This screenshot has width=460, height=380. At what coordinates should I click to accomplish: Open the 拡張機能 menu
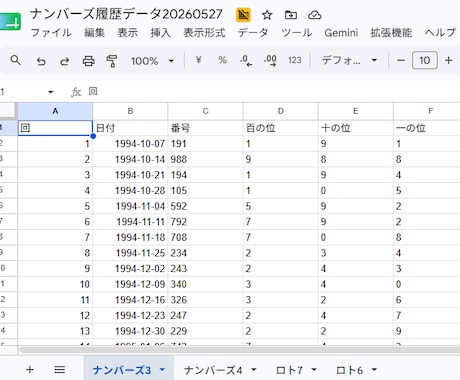click(391, 33)
